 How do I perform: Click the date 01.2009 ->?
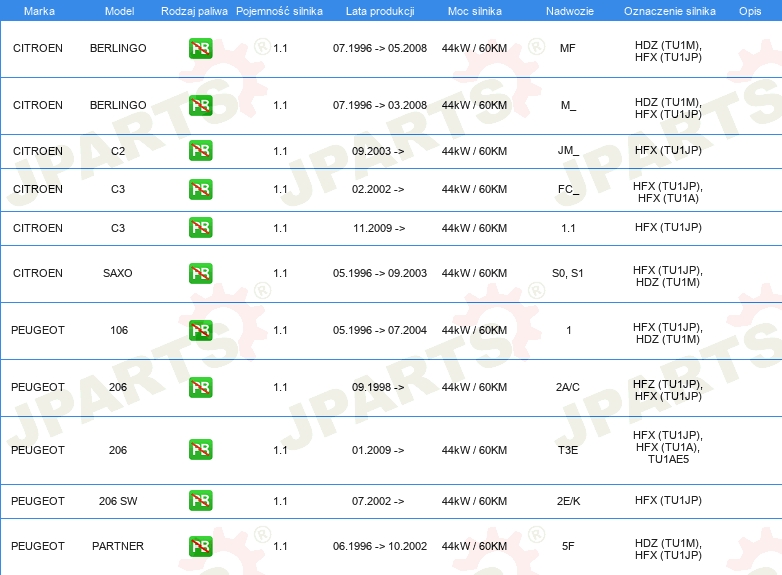[x=378, y=450]
